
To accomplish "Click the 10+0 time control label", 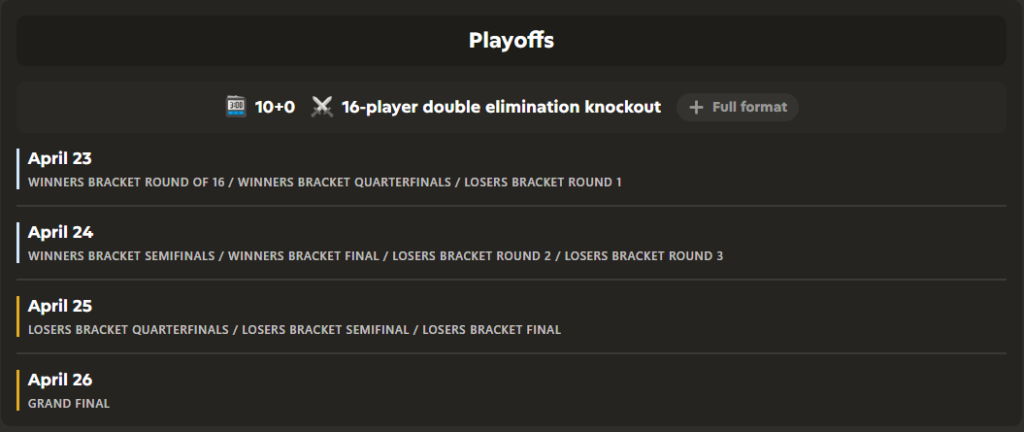I will (275, 106).
